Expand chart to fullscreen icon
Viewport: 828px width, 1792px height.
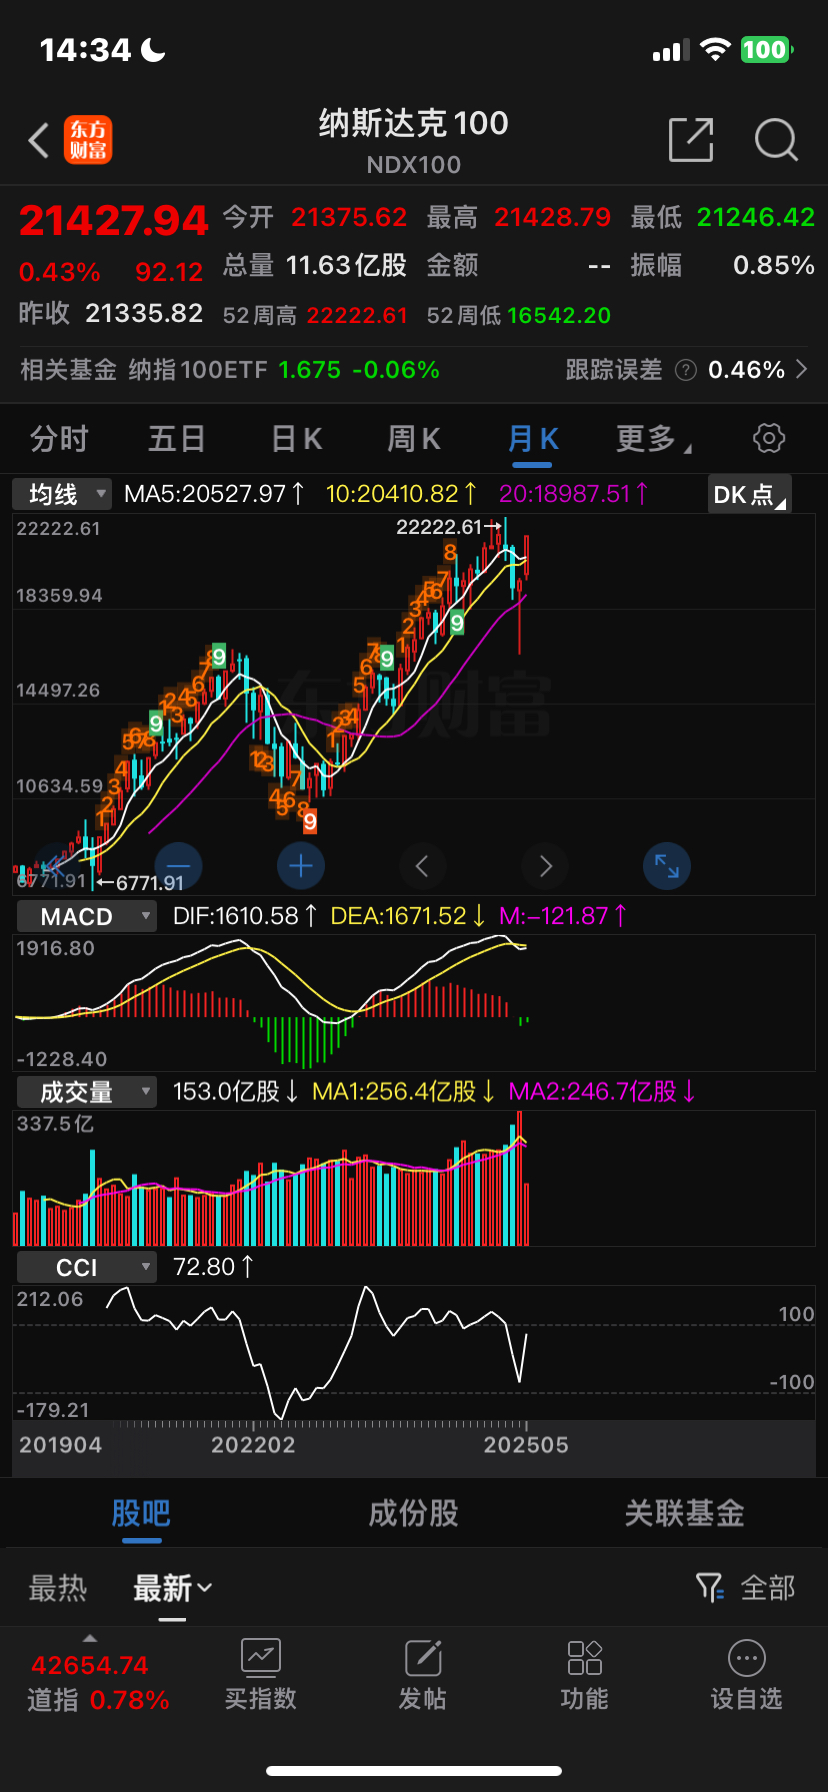pos(667,866)
